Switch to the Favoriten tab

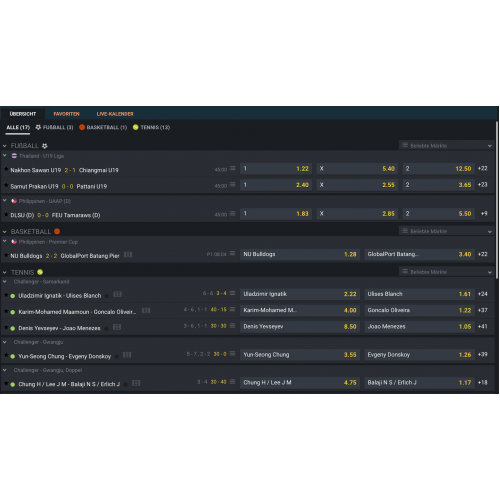[x=66, y=114]
